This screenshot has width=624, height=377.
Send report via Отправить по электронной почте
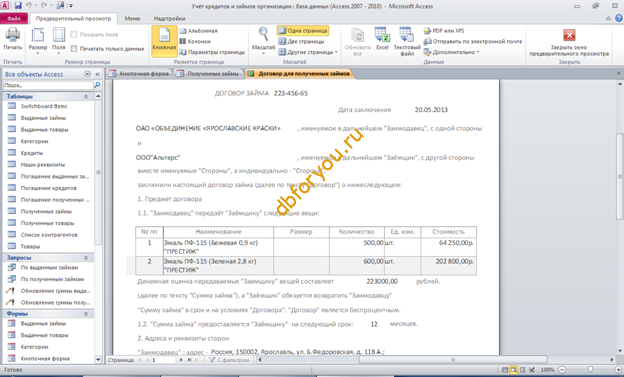click(473, 41)
